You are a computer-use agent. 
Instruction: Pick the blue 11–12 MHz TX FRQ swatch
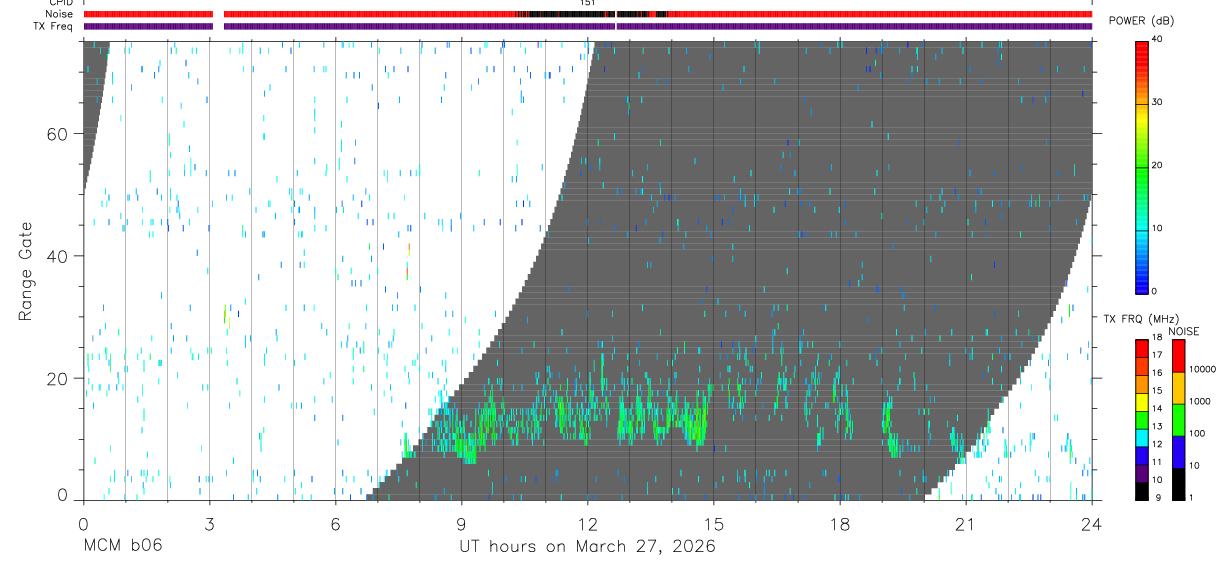(1142, 456)
